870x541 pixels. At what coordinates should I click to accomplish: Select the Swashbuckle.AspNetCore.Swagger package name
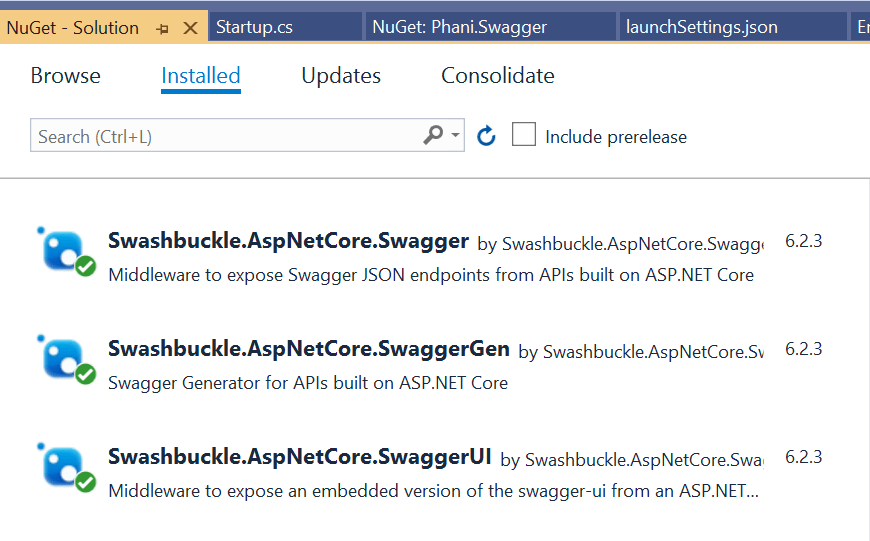[288, 241]
